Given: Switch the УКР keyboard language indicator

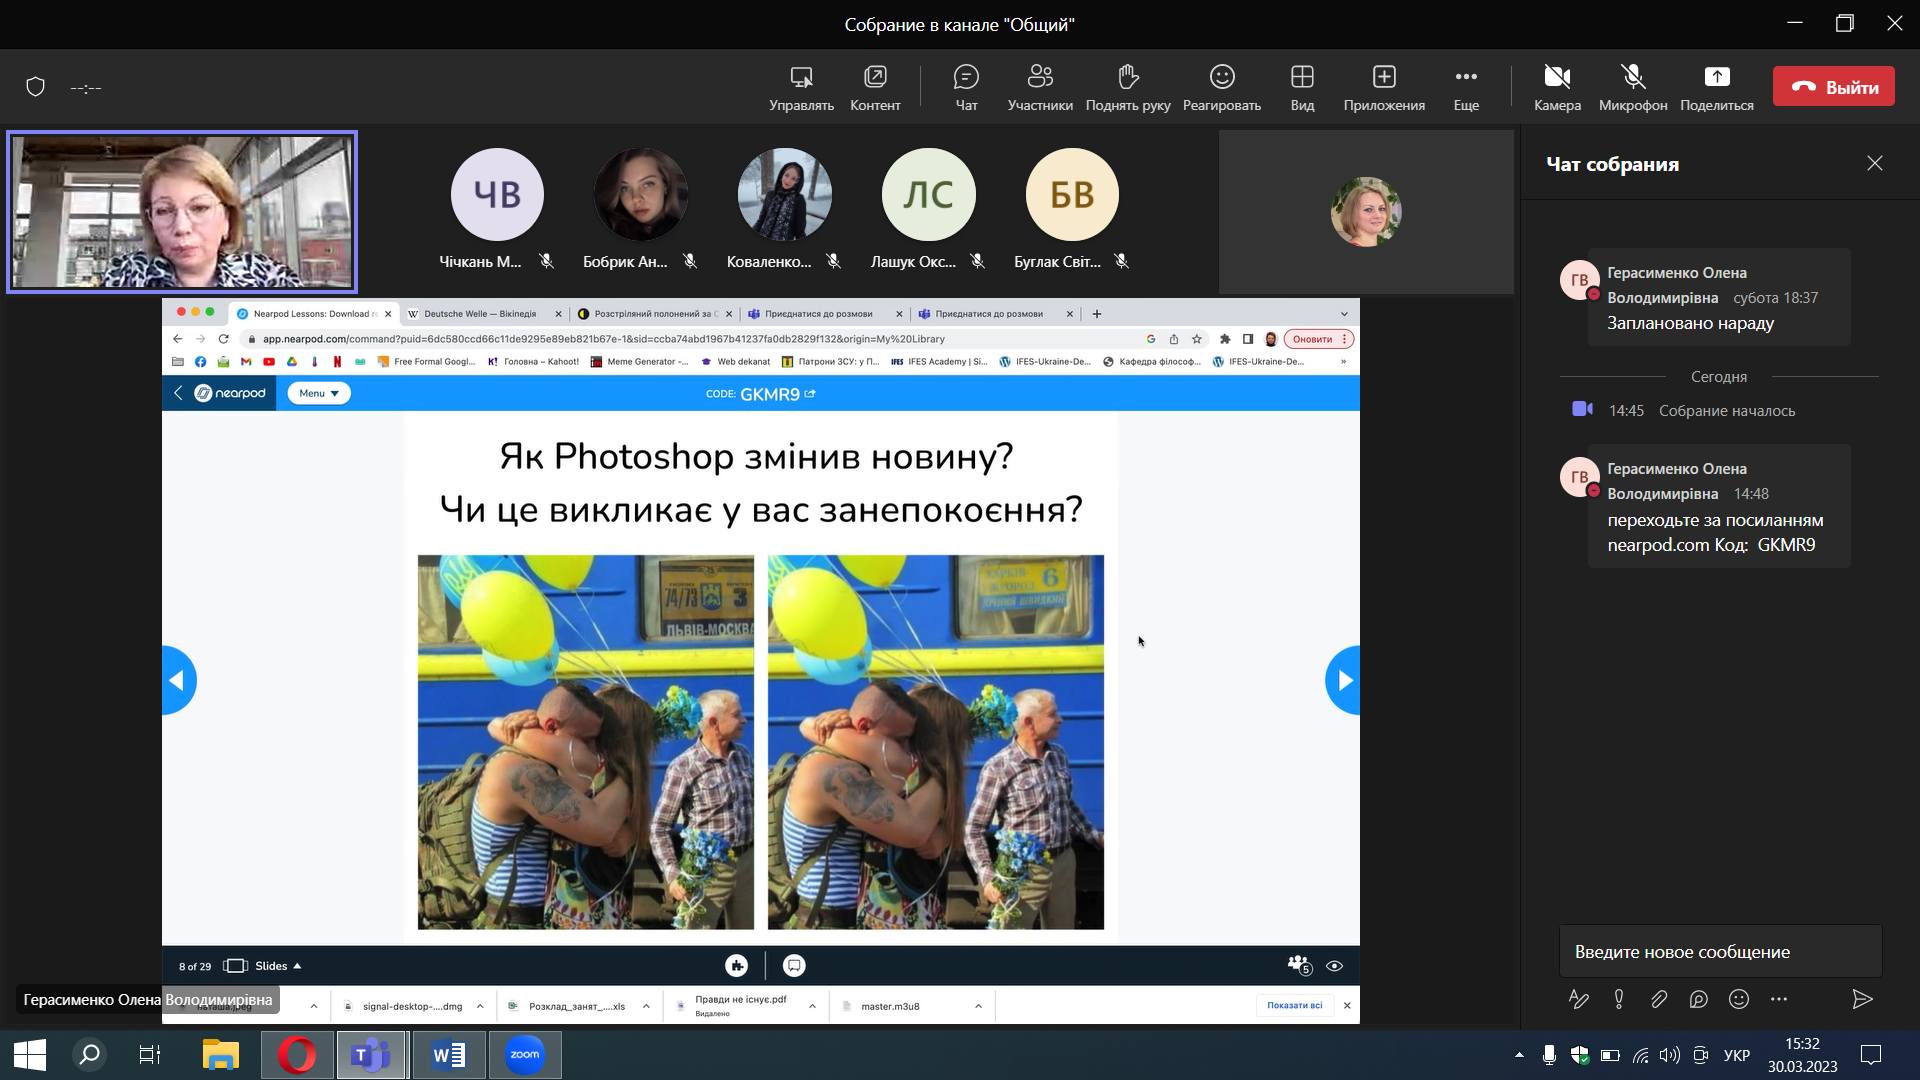Looking at the screenshot, I should tap(1737, 1055).
